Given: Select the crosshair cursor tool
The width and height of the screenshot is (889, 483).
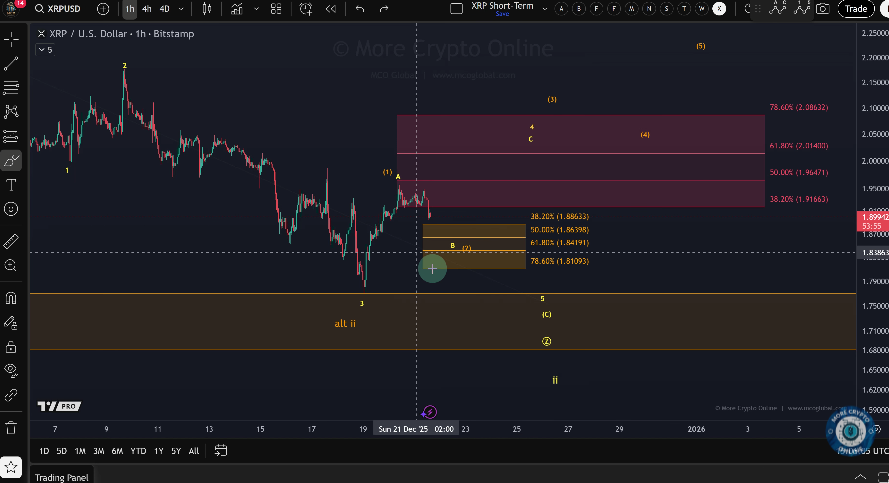Looking at the screenshot, I should pos(11,40).
